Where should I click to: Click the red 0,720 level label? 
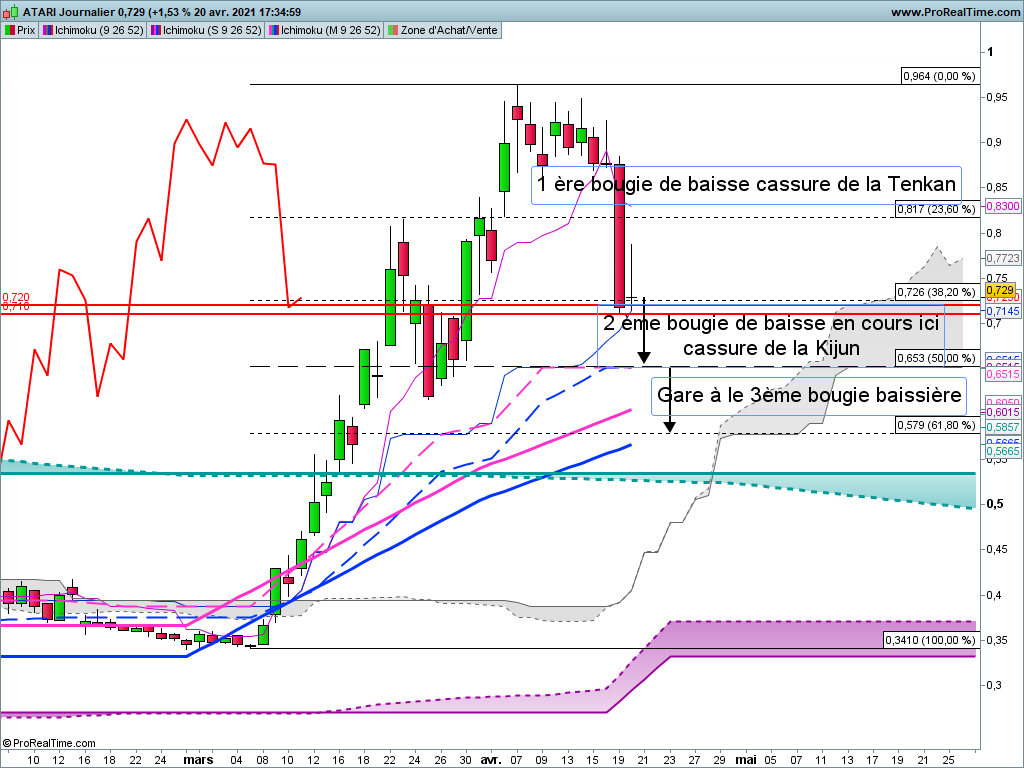tap(16, 298)
